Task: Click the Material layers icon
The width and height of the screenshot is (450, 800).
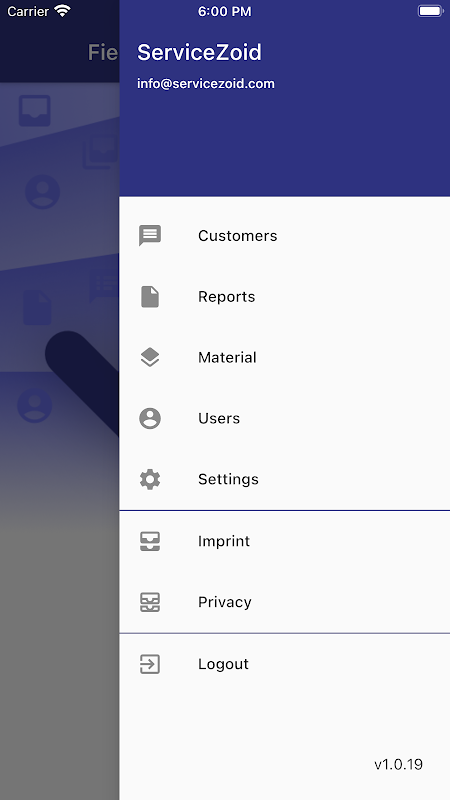Action: pos(150,358)
